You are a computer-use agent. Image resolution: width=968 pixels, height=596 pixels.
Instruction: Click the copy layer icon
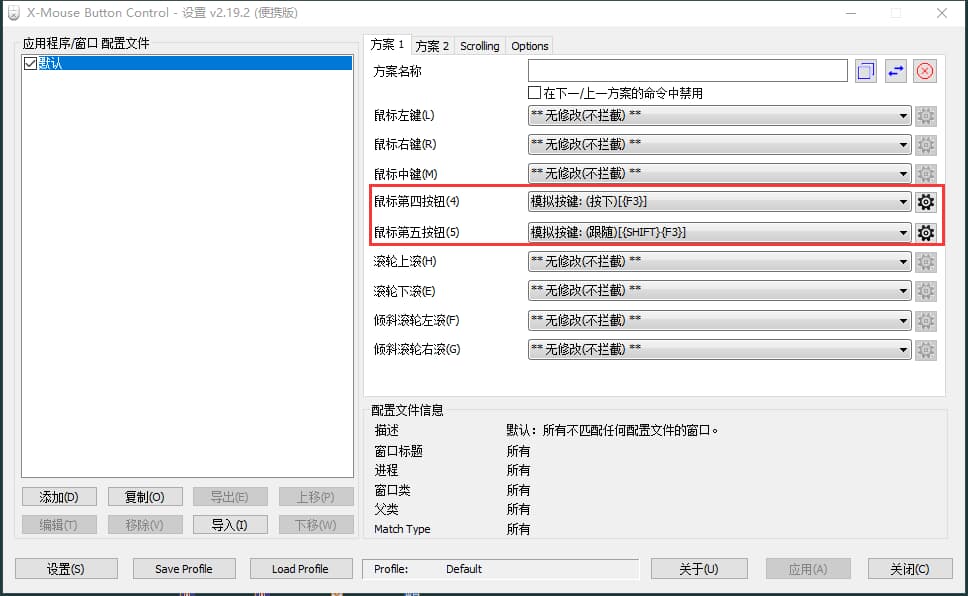(866, 71)
